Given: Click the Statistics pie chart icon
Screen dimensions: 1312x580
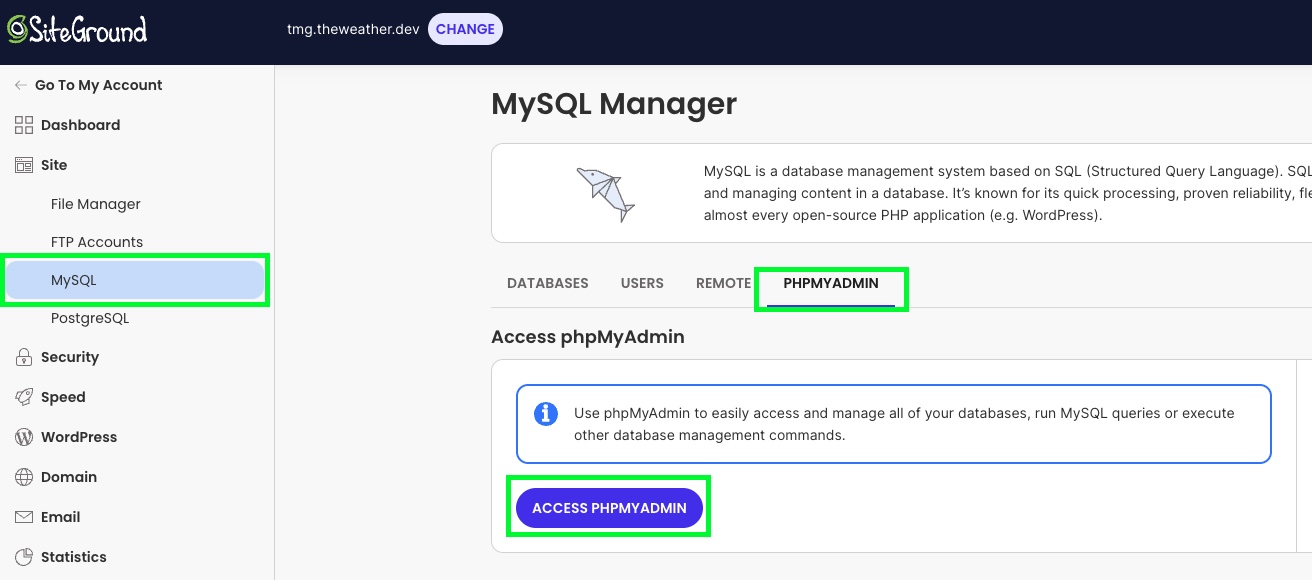Looking at the screenshot, I should 24,557.
